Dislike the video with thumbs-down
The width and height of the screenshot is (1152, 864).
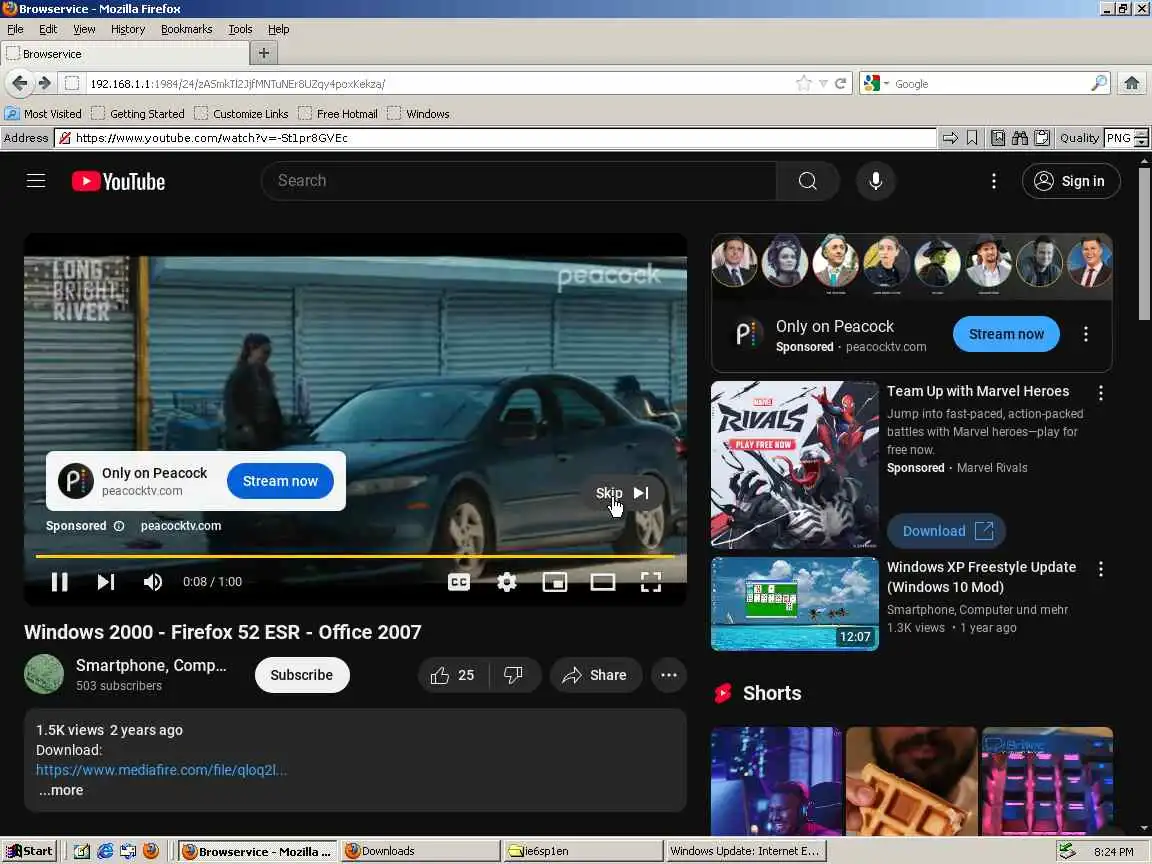(x=514, y=674)
